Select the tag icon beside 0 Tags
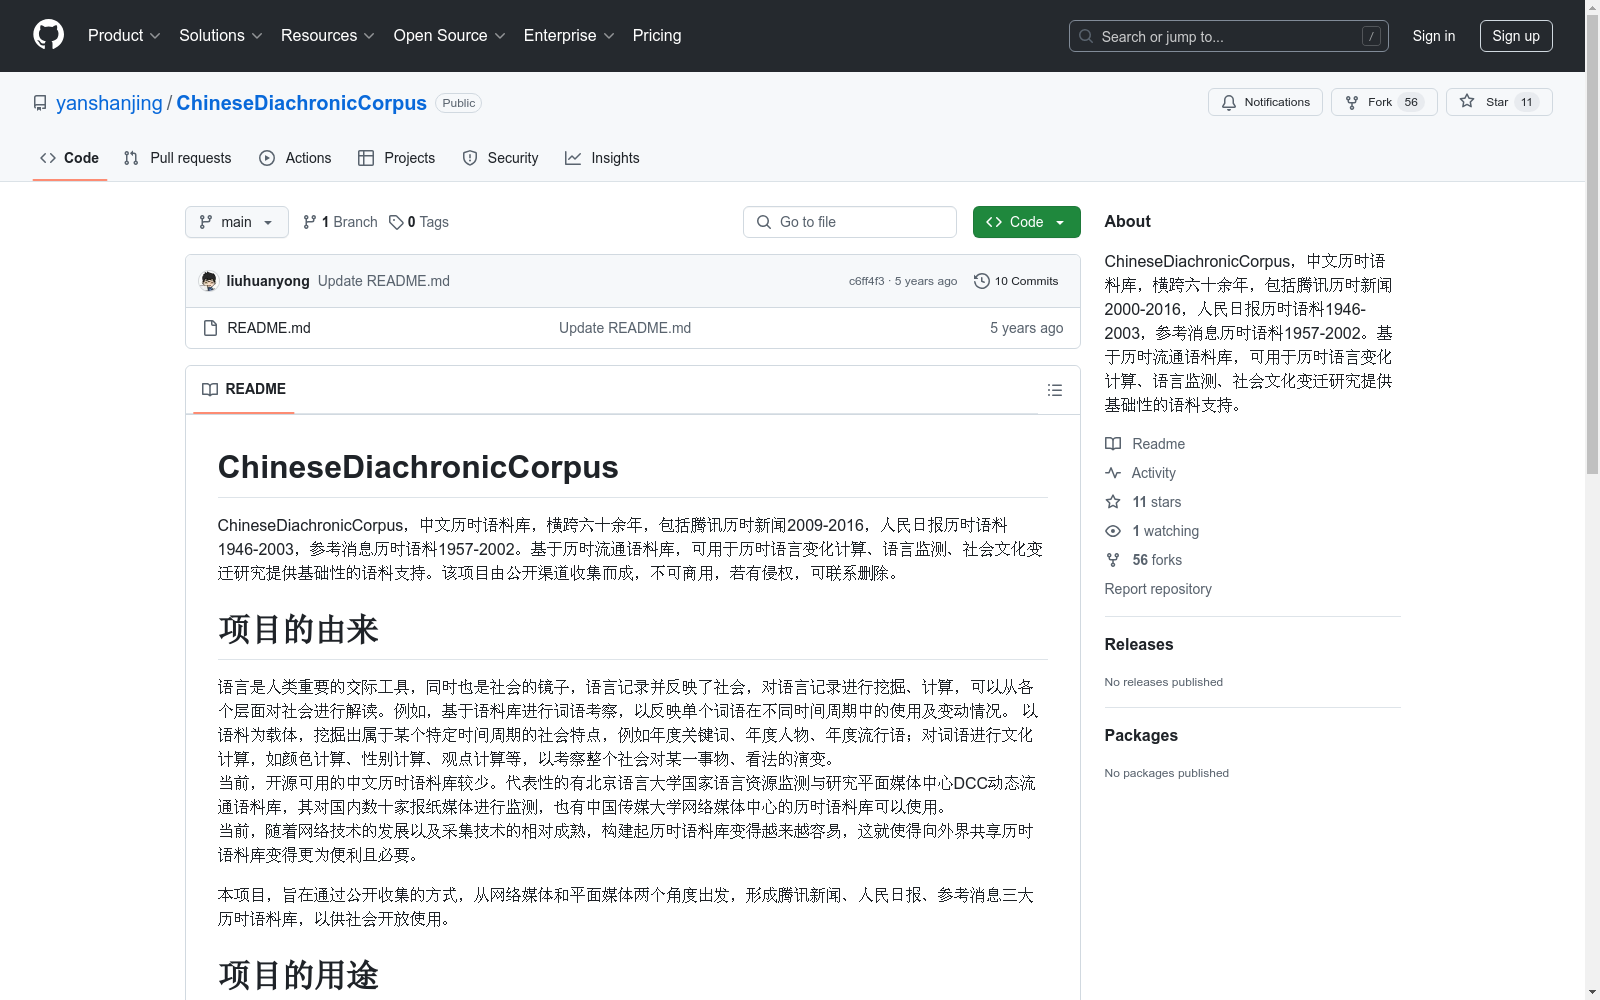The height and width of the screenshot is (1000, 1600). click(x=396, y=222)
